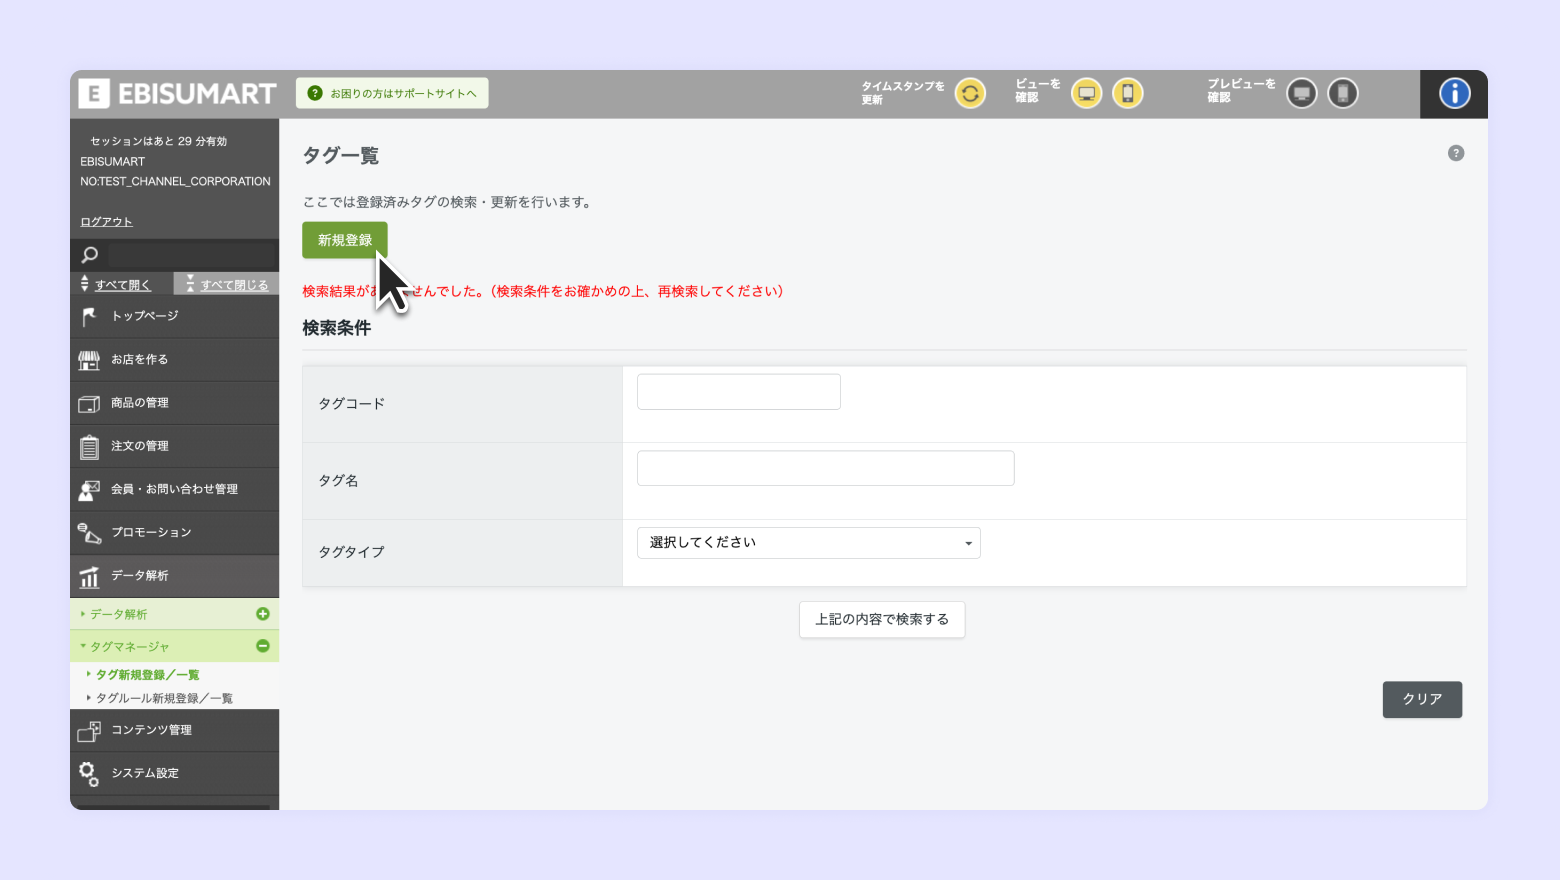The width and height of the screenshot is (1560, 880).
Task: Focus the タグコード input field
Action: click(739, 392)
